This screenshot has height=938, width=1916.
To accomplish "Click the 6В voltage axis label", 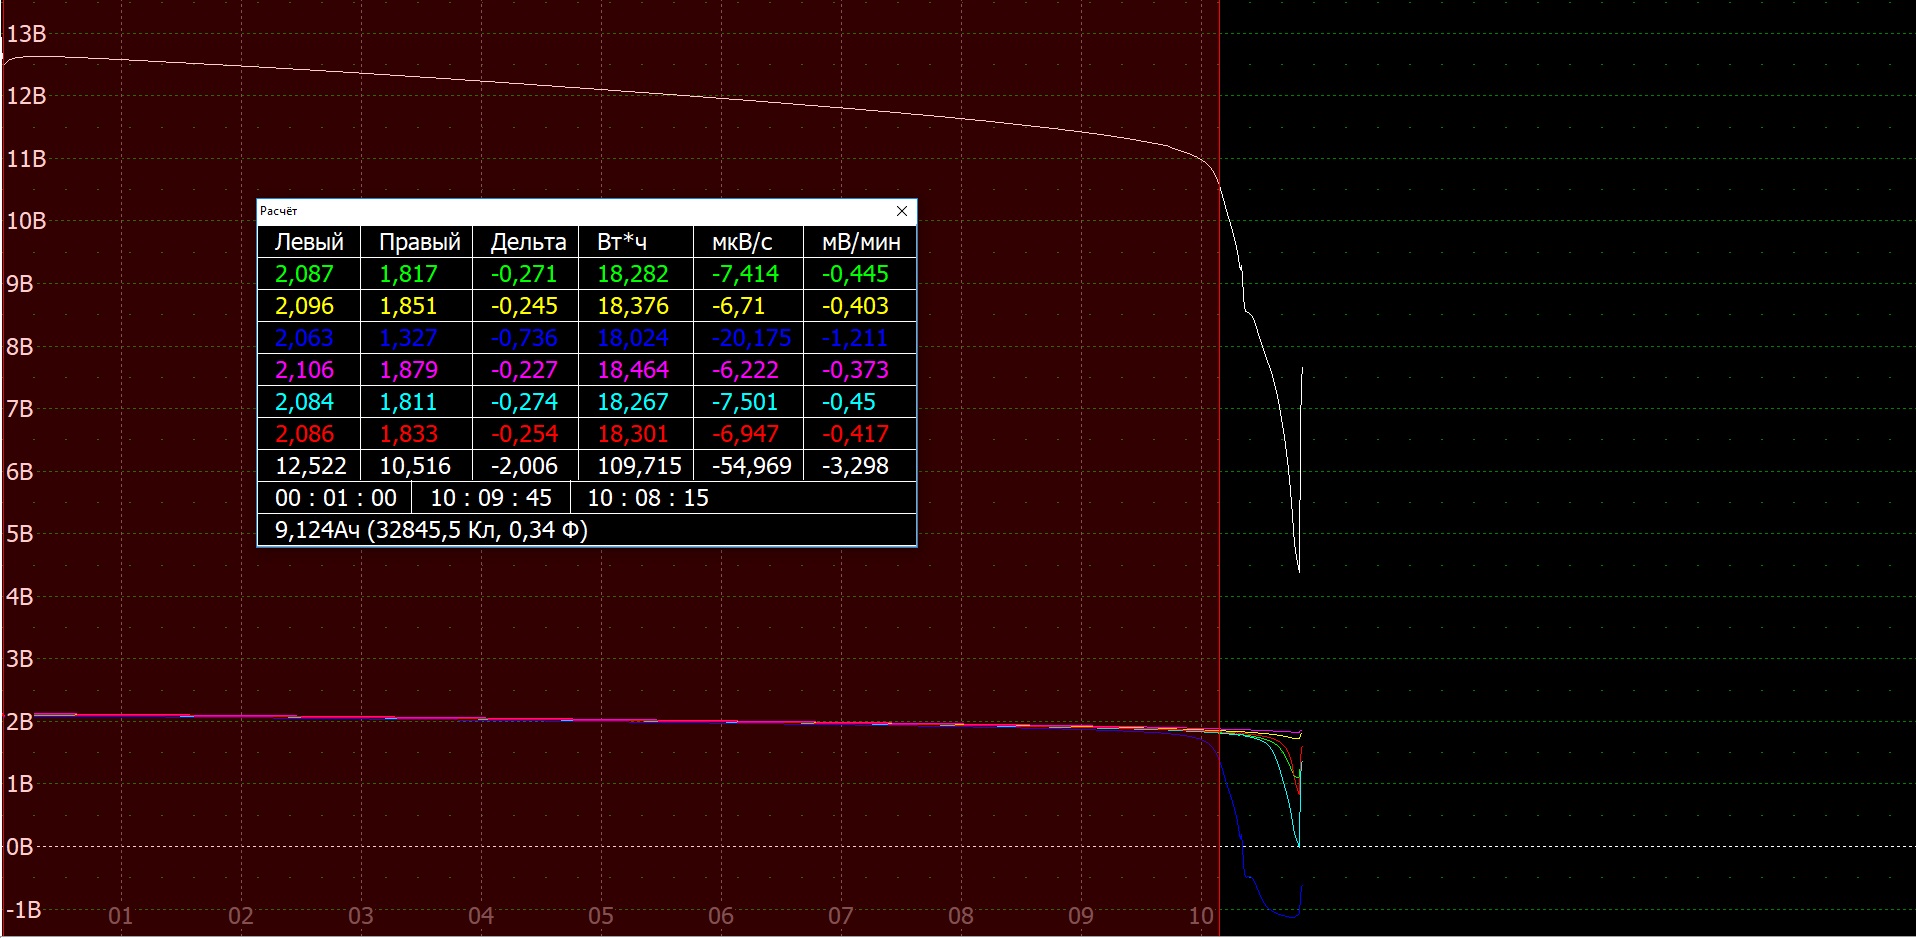I will pyautogui.click(x=20, y=472).
